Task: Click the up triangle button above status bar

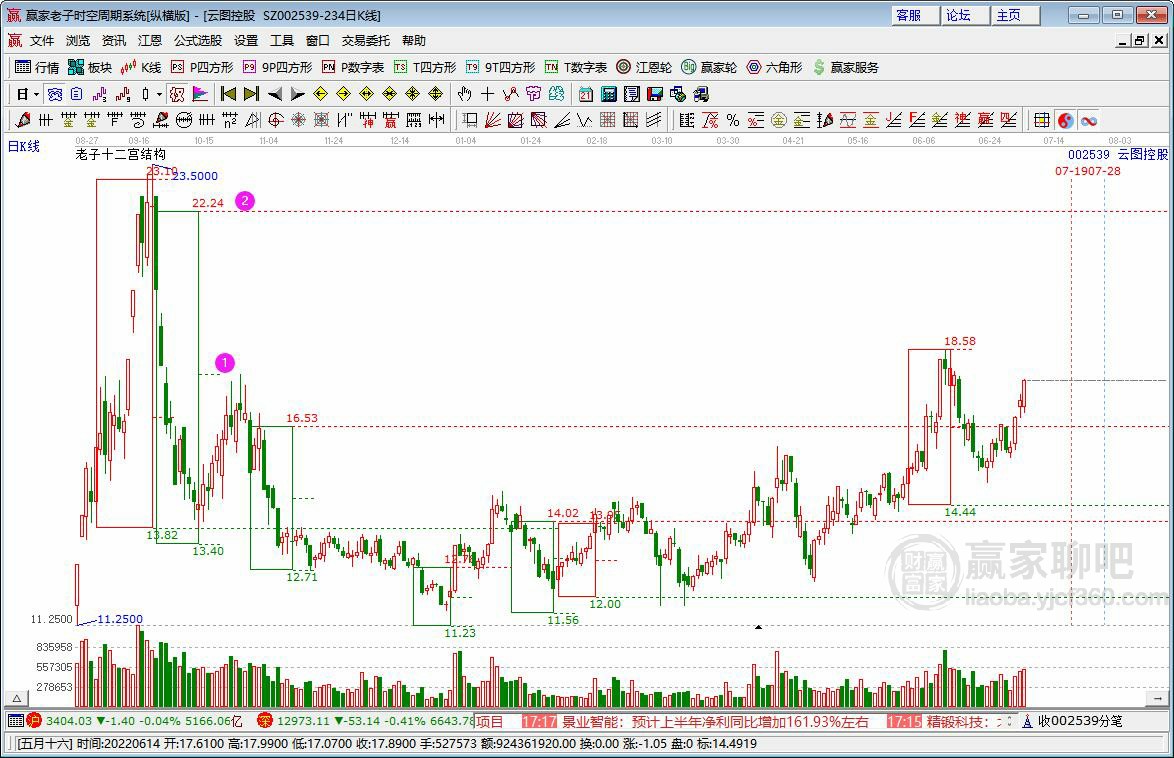Action: (16, 698)
